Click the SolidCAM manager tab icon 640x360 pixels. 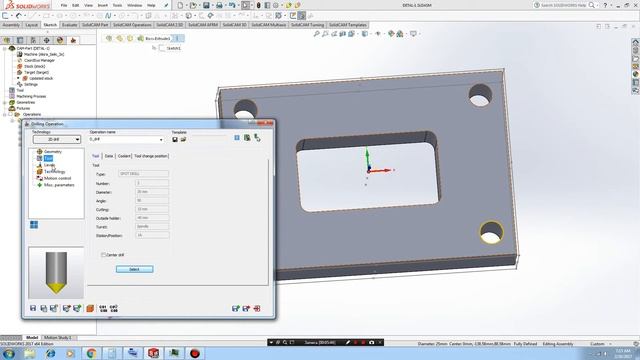73,40
